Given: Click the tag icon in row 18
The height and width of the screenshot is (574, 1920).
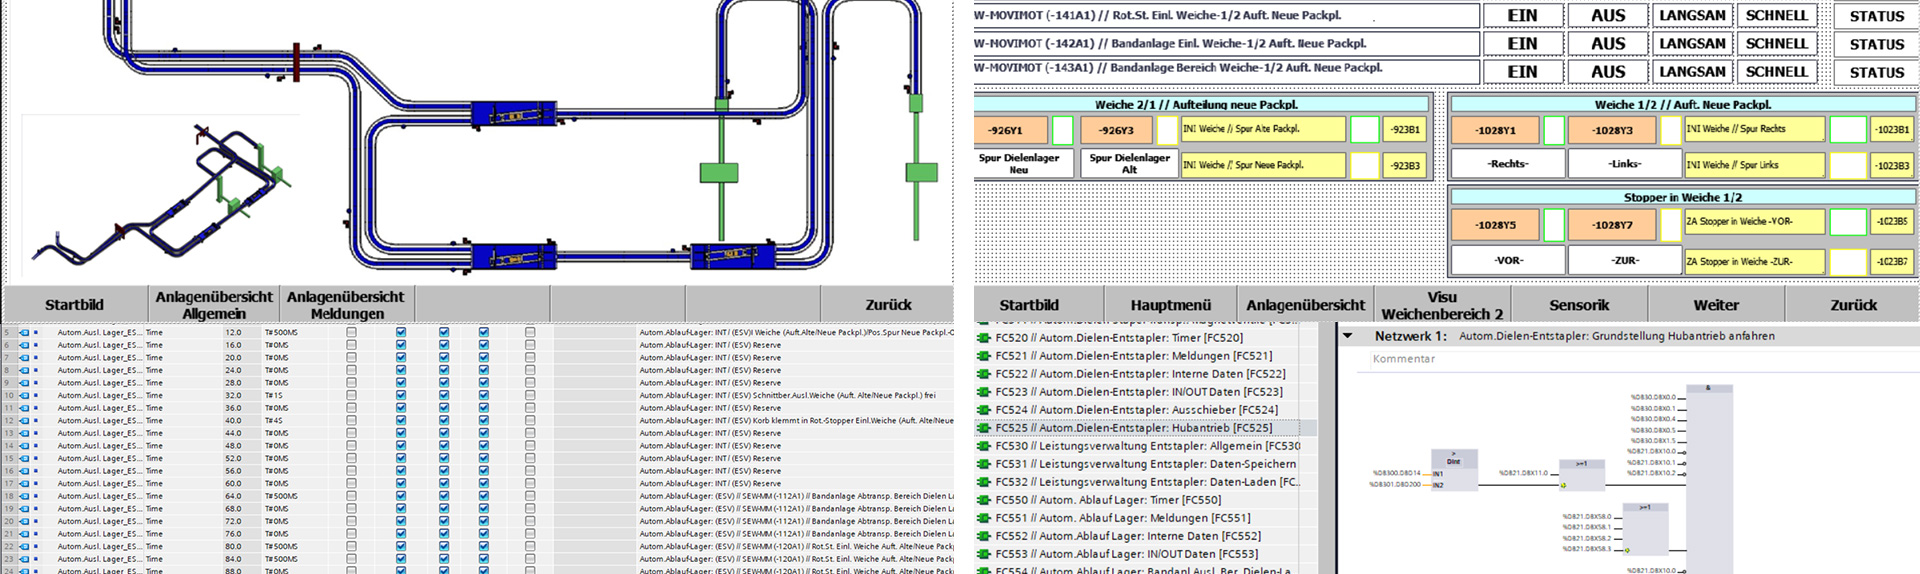Looking at the screenshot, I should (24, 496).
